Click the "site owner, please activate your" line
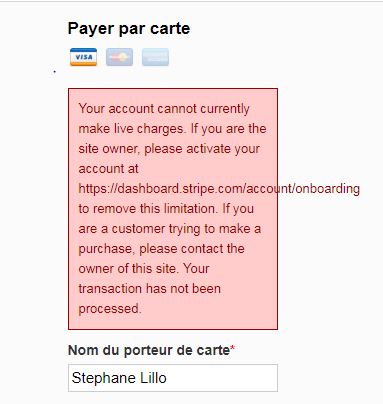 tap(169, 149)
